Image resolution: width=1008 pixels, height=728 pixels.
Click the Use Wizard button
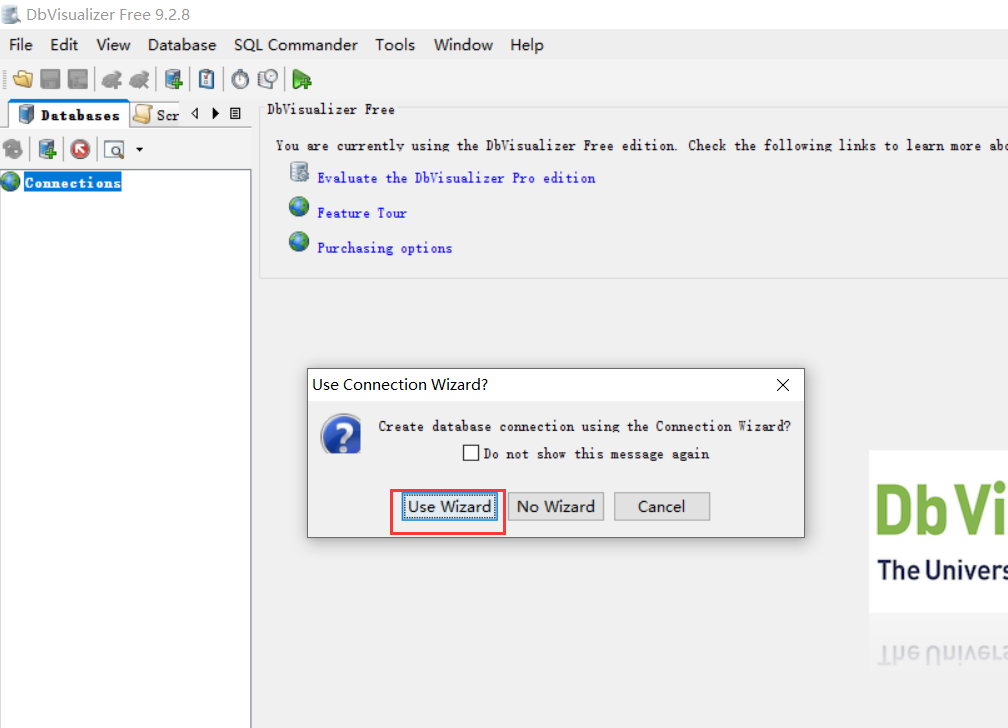point(447,506)
